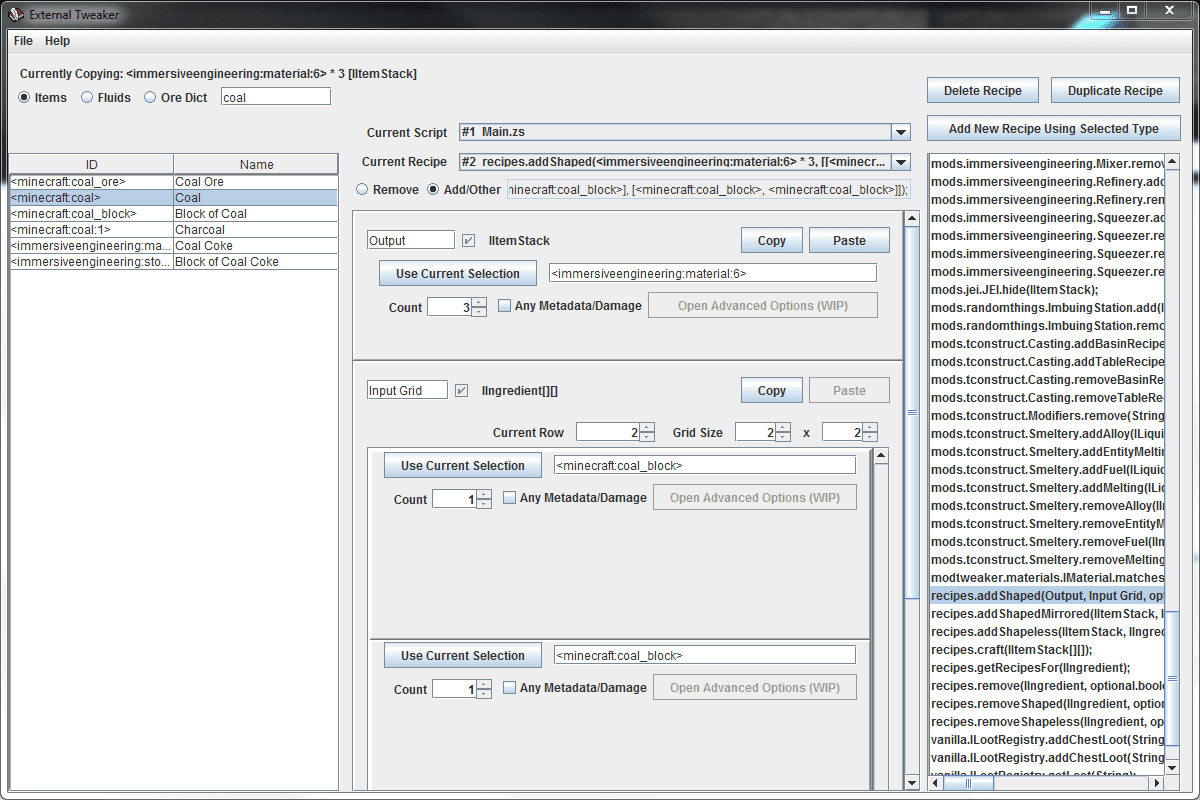Increase the Output Count spinner

[x=479, y=302]
